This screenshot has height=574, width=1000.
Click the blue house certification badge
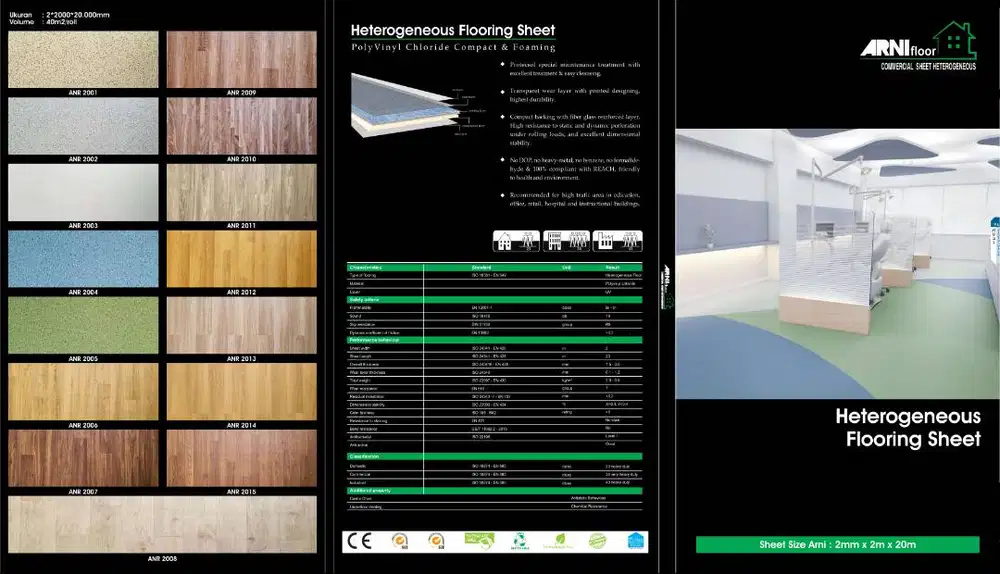click(x=636, y=541)
